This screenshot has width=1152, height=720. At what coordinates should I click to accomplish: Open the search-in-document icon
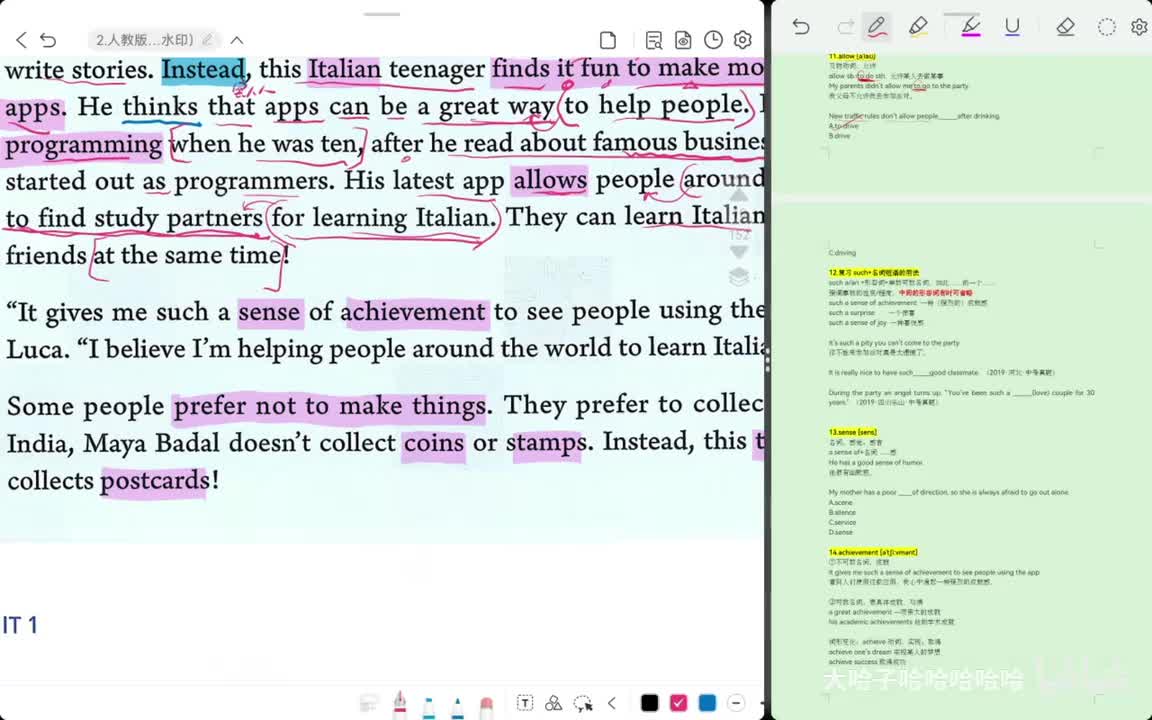pos(653,40)
